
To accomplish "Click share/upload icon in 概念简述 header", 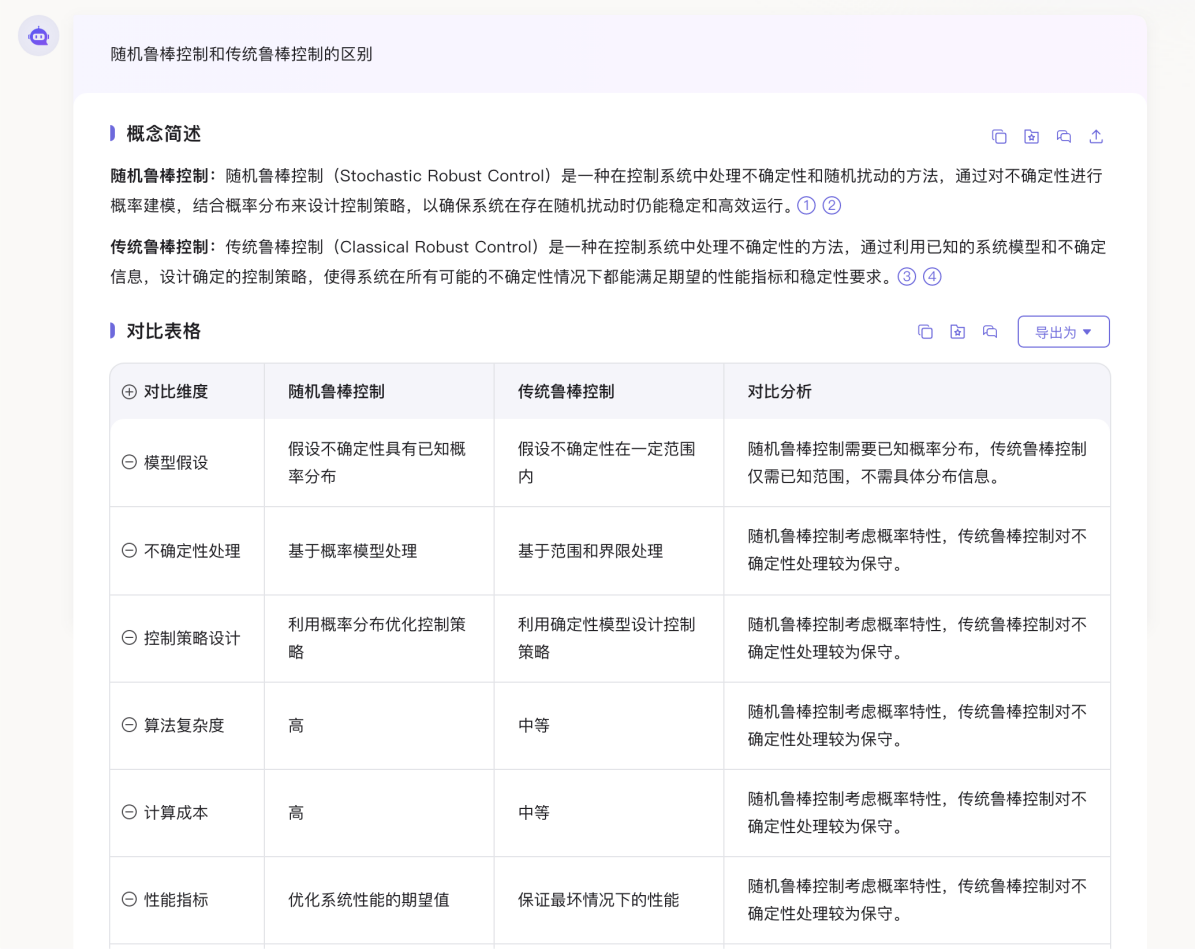I will (1096, 136).
